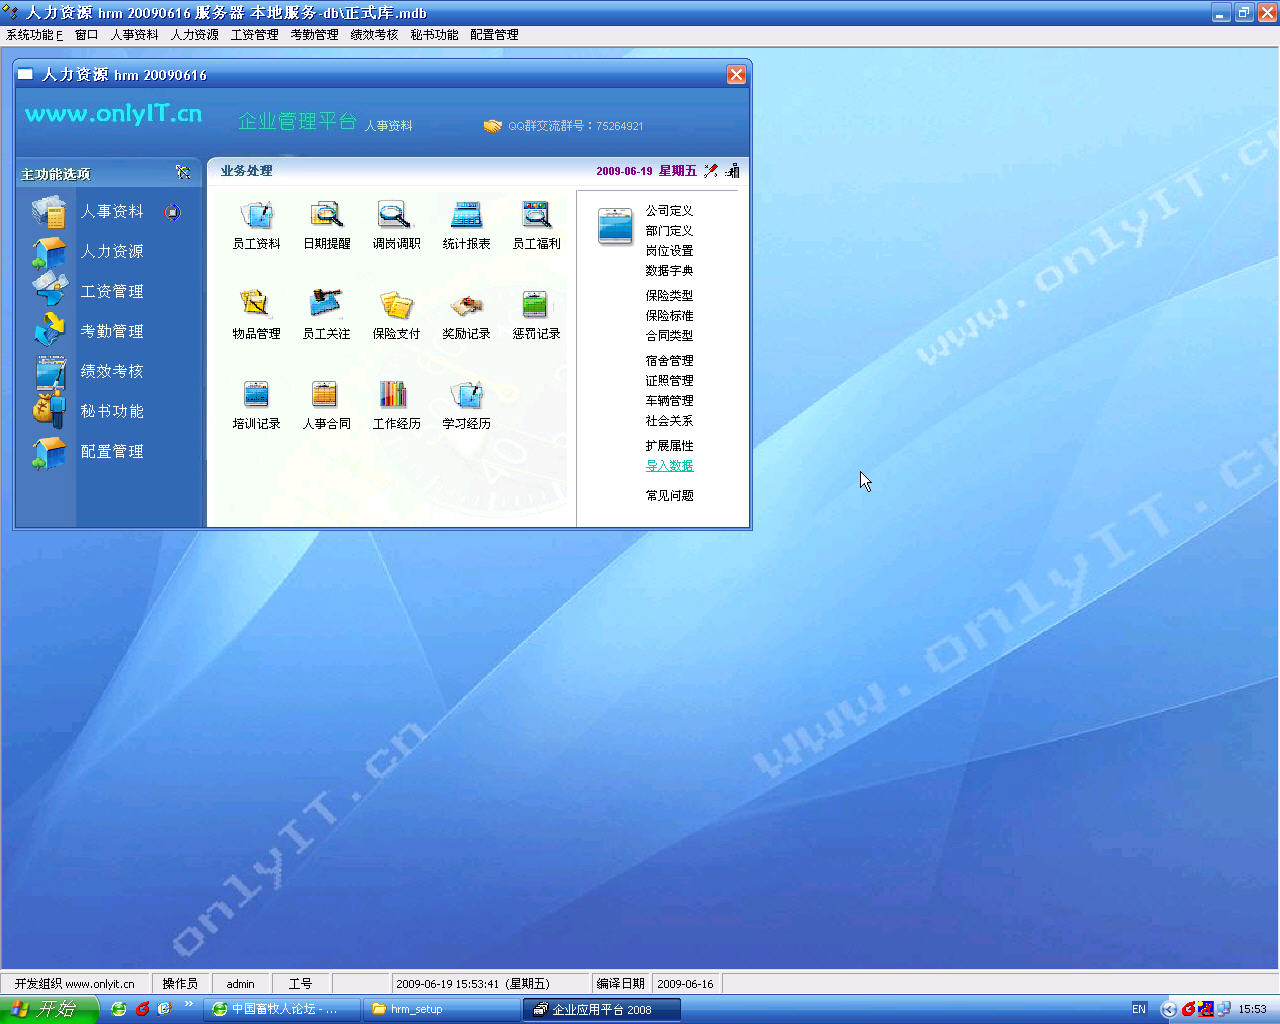Click the 培训记录 training records icon

click(256, 395)
